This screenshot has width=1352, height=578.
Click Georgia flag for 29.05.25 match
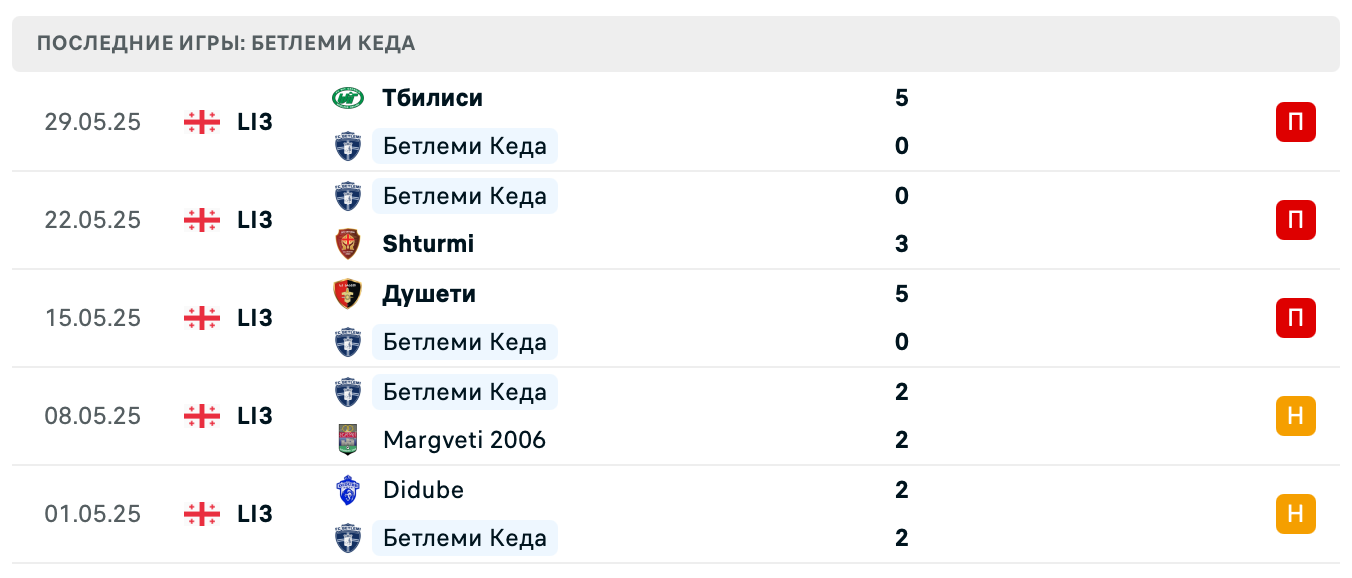[x=202, y=122]
